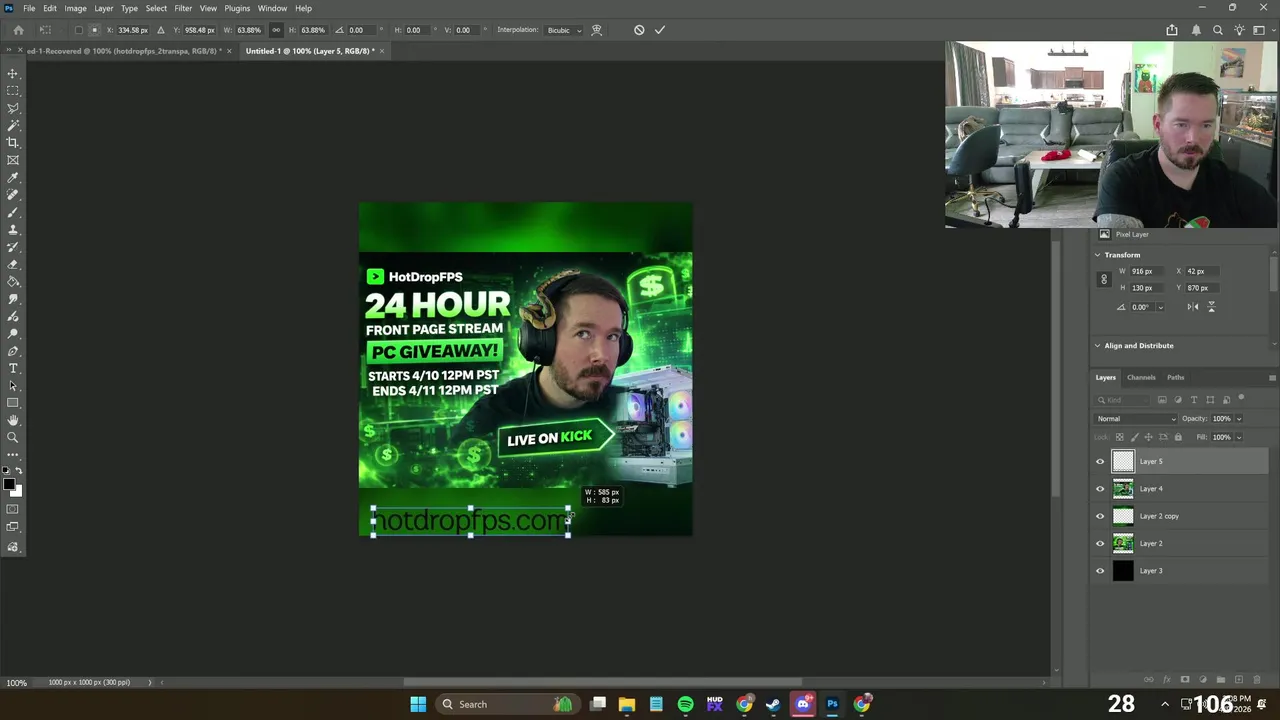The image size is (1280, 720).
Task: Select the Eraser tool
Action: pos(13,265)
